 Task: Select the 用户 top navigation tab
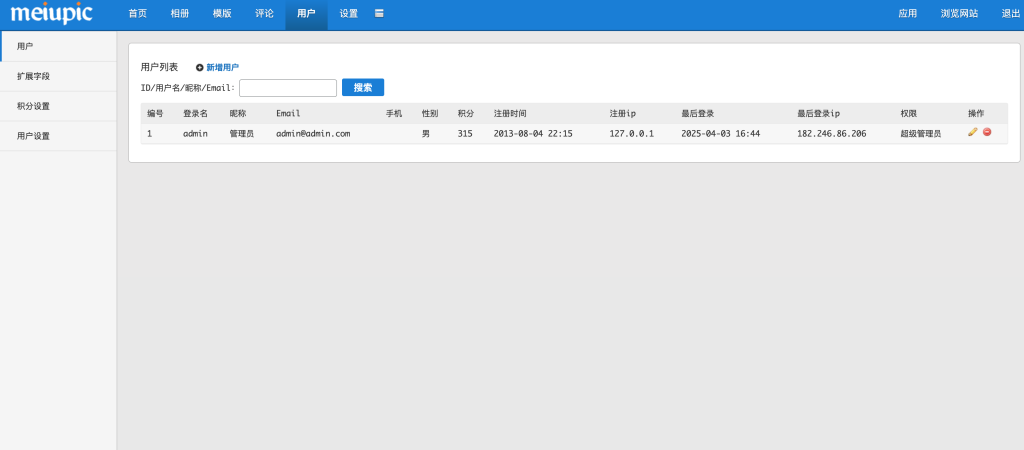click(306, 13)
